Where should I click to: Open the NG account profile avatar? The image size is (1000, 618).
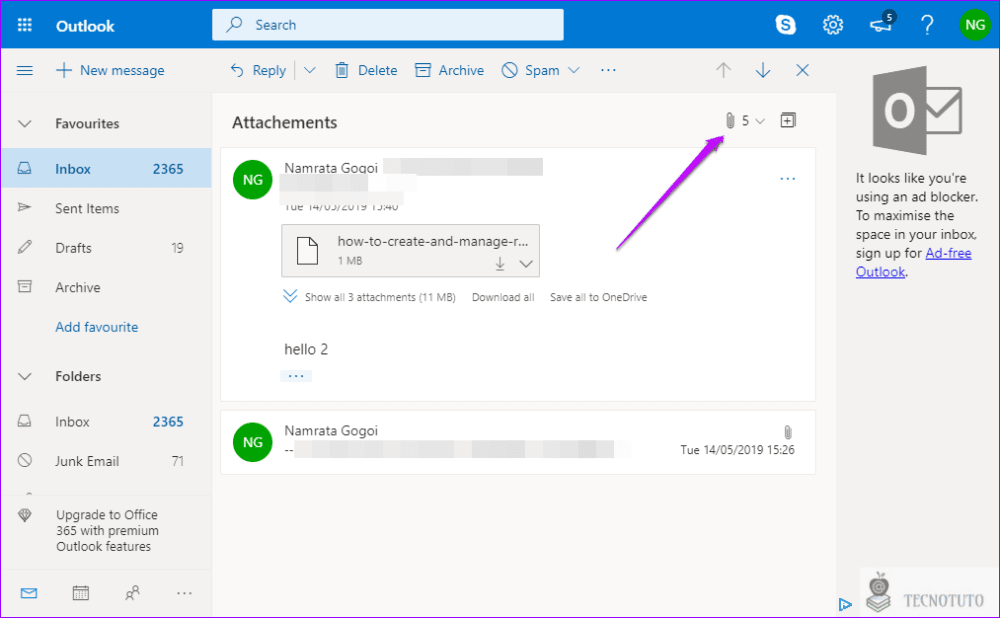click(974, 25)
